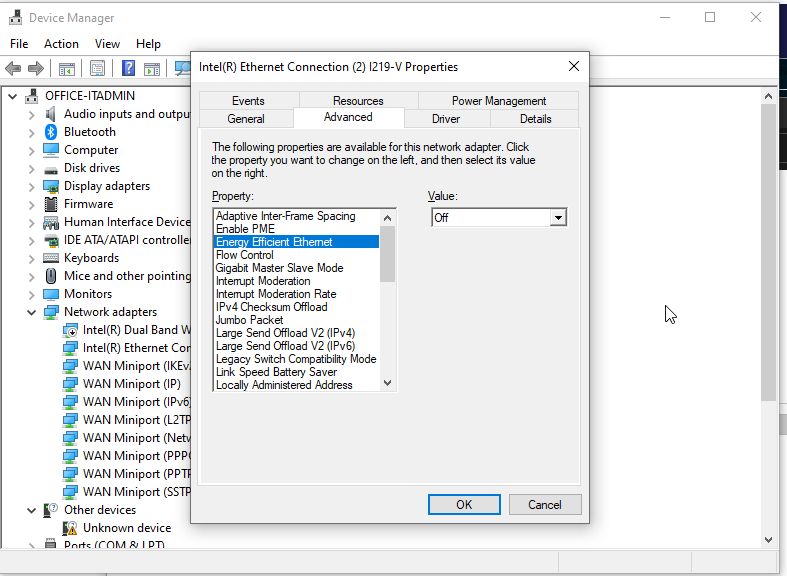Select Jumbo Packet in property list
This screenshot has height=576, width=787.
click(x=250, y=320)
